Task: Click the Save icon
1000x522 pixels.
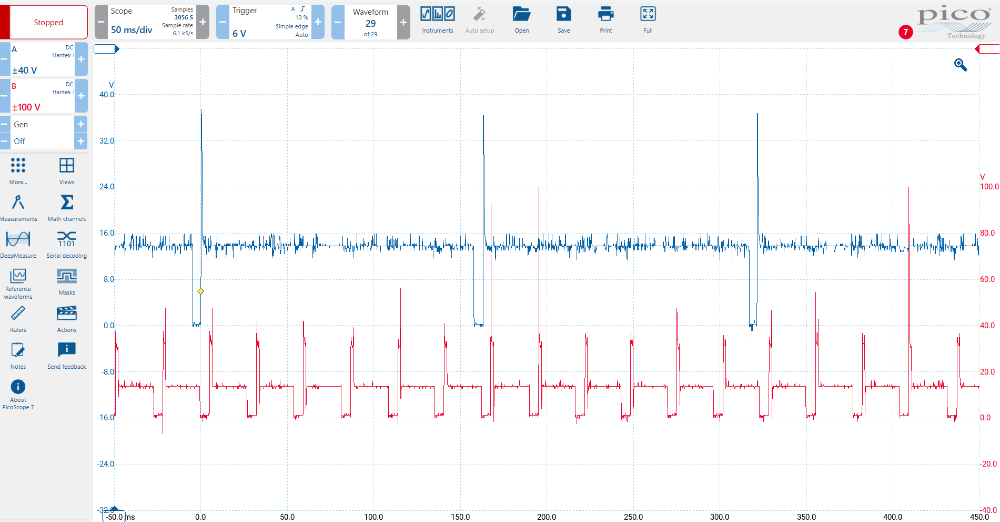Action: point(564,19)
